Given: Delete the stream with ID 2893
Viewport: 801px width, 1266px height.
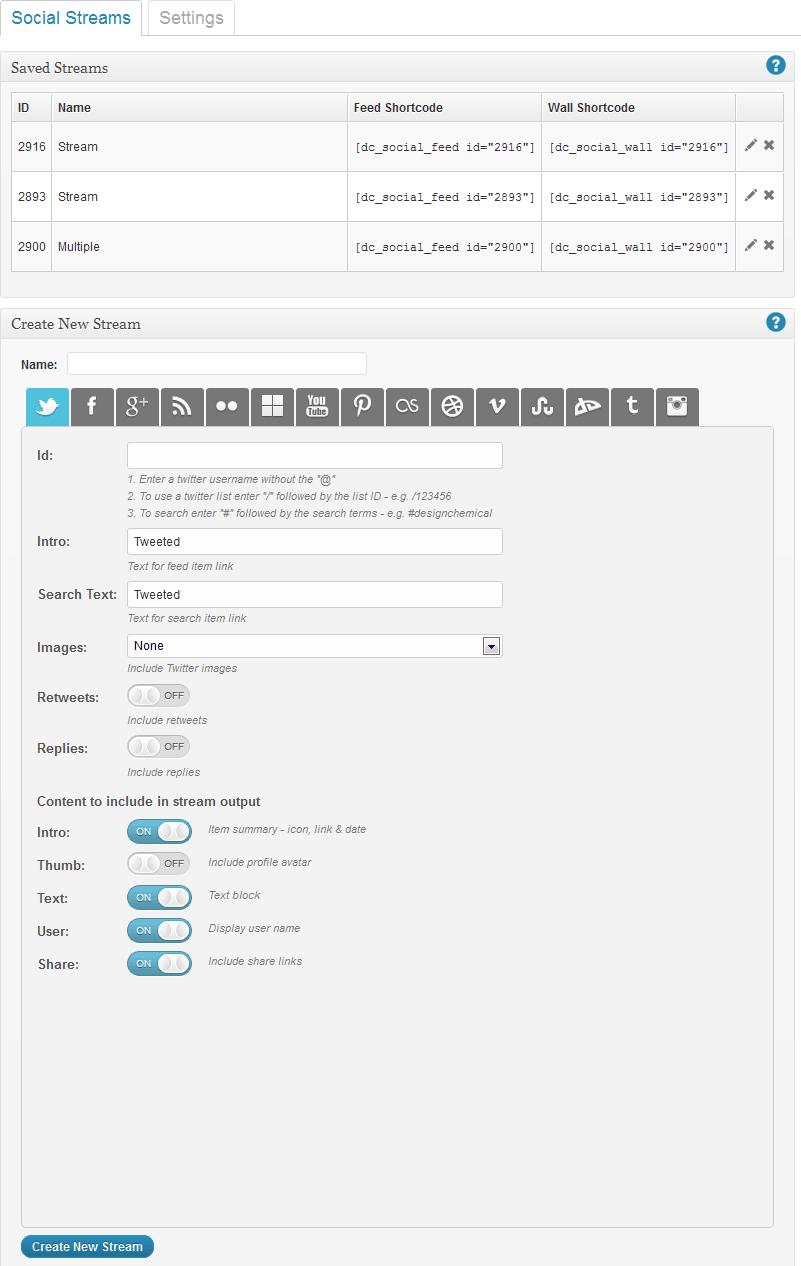Looking at the screenshot, I should [767, 196].
